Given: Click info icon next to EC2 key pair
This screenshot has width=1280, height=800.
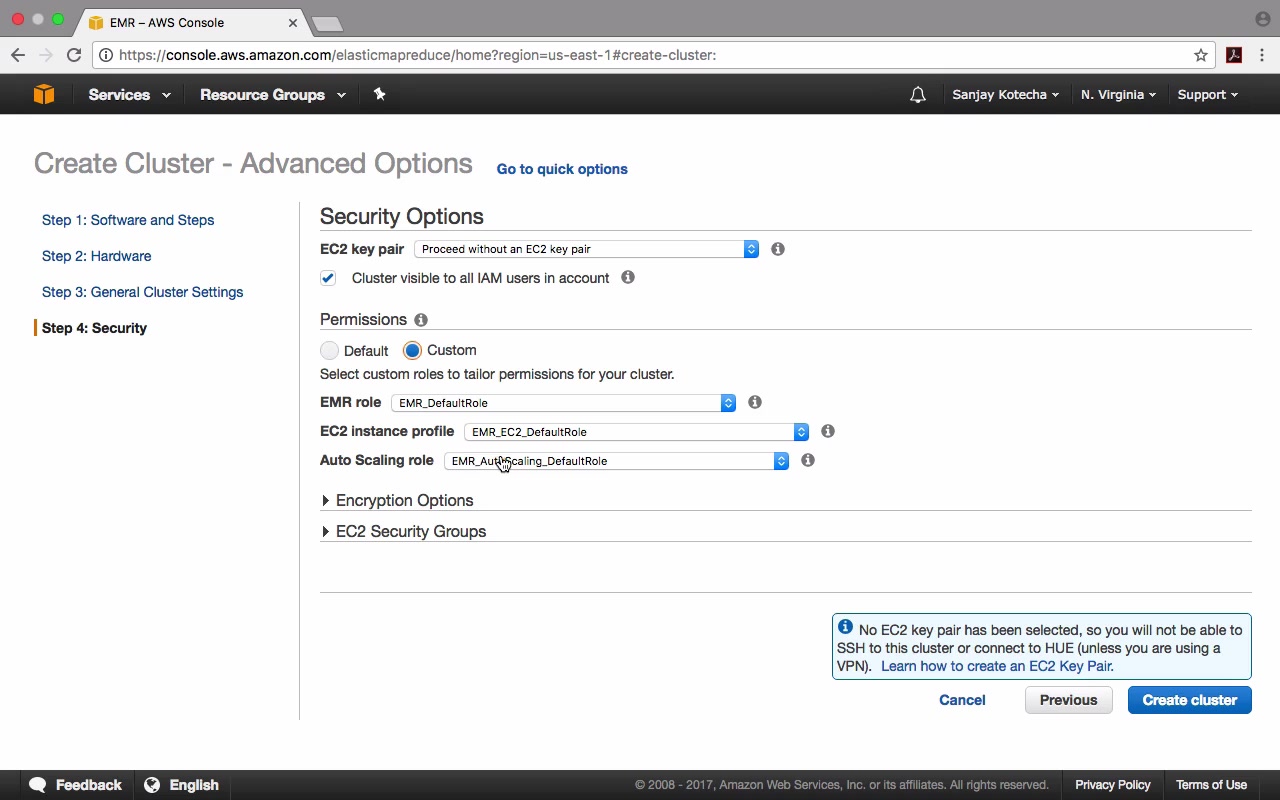Looking at the screenshot, I should (778, 249).
